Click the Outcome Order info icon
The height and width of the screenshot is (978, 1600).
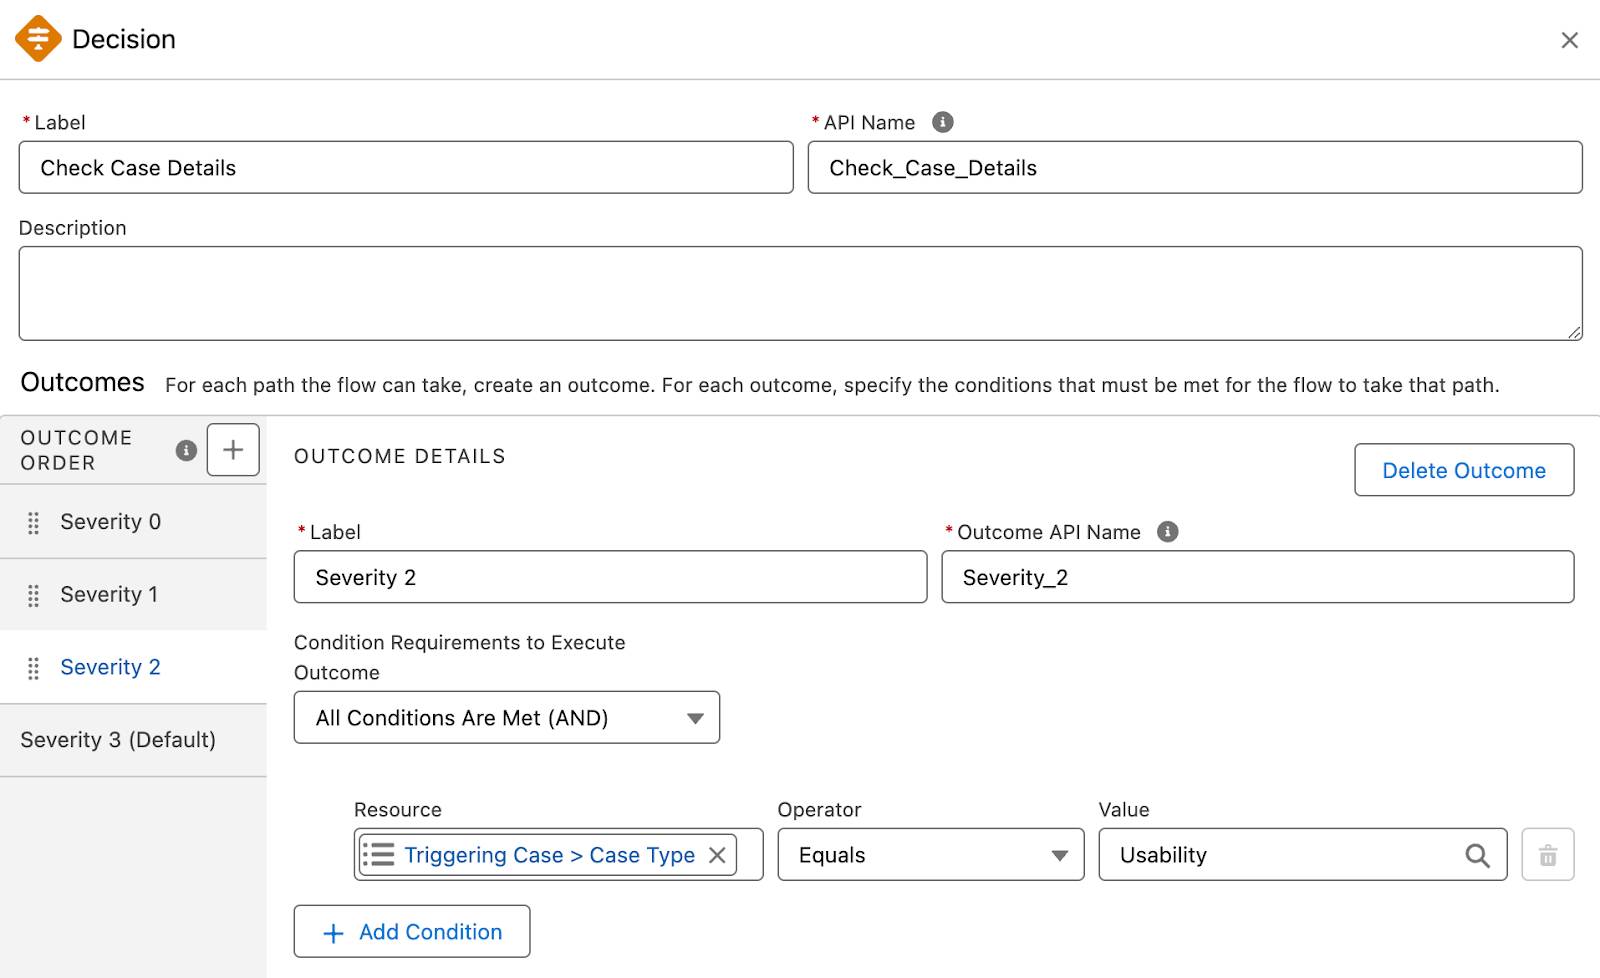click(186, 450)
